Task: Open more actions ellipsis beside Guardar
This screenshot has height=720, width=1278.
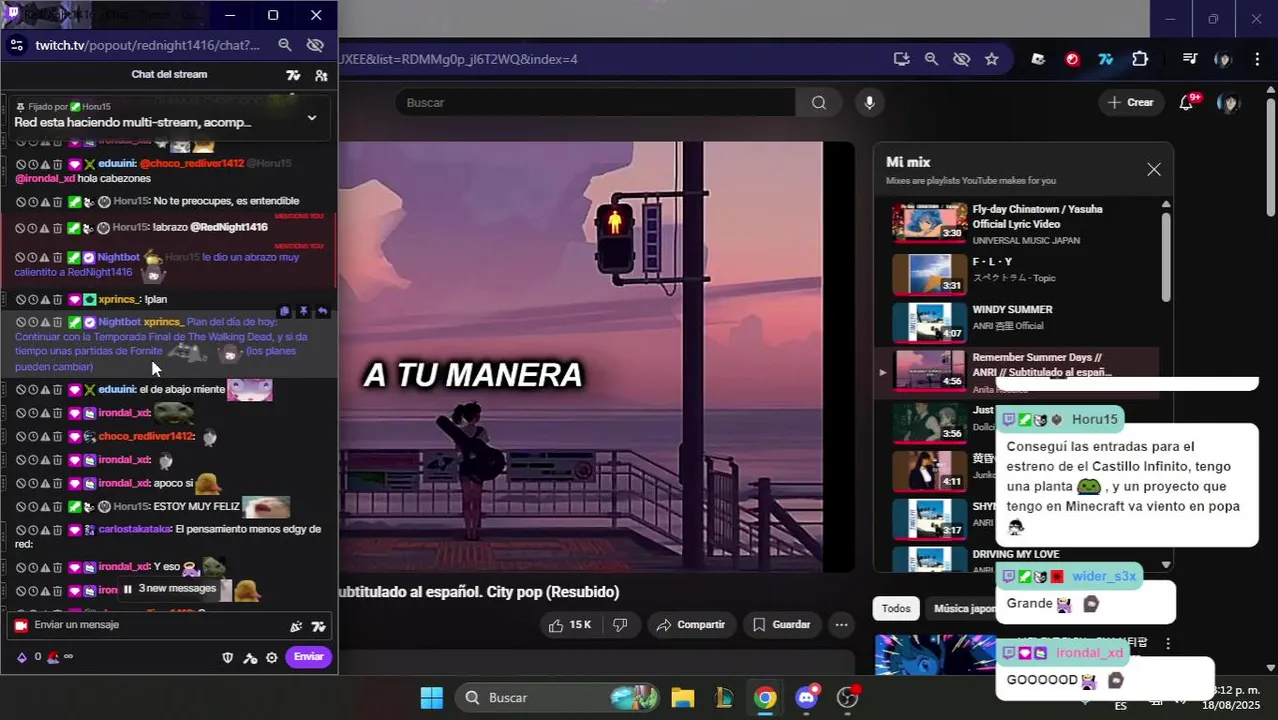Action: click(x=842, y=625)
